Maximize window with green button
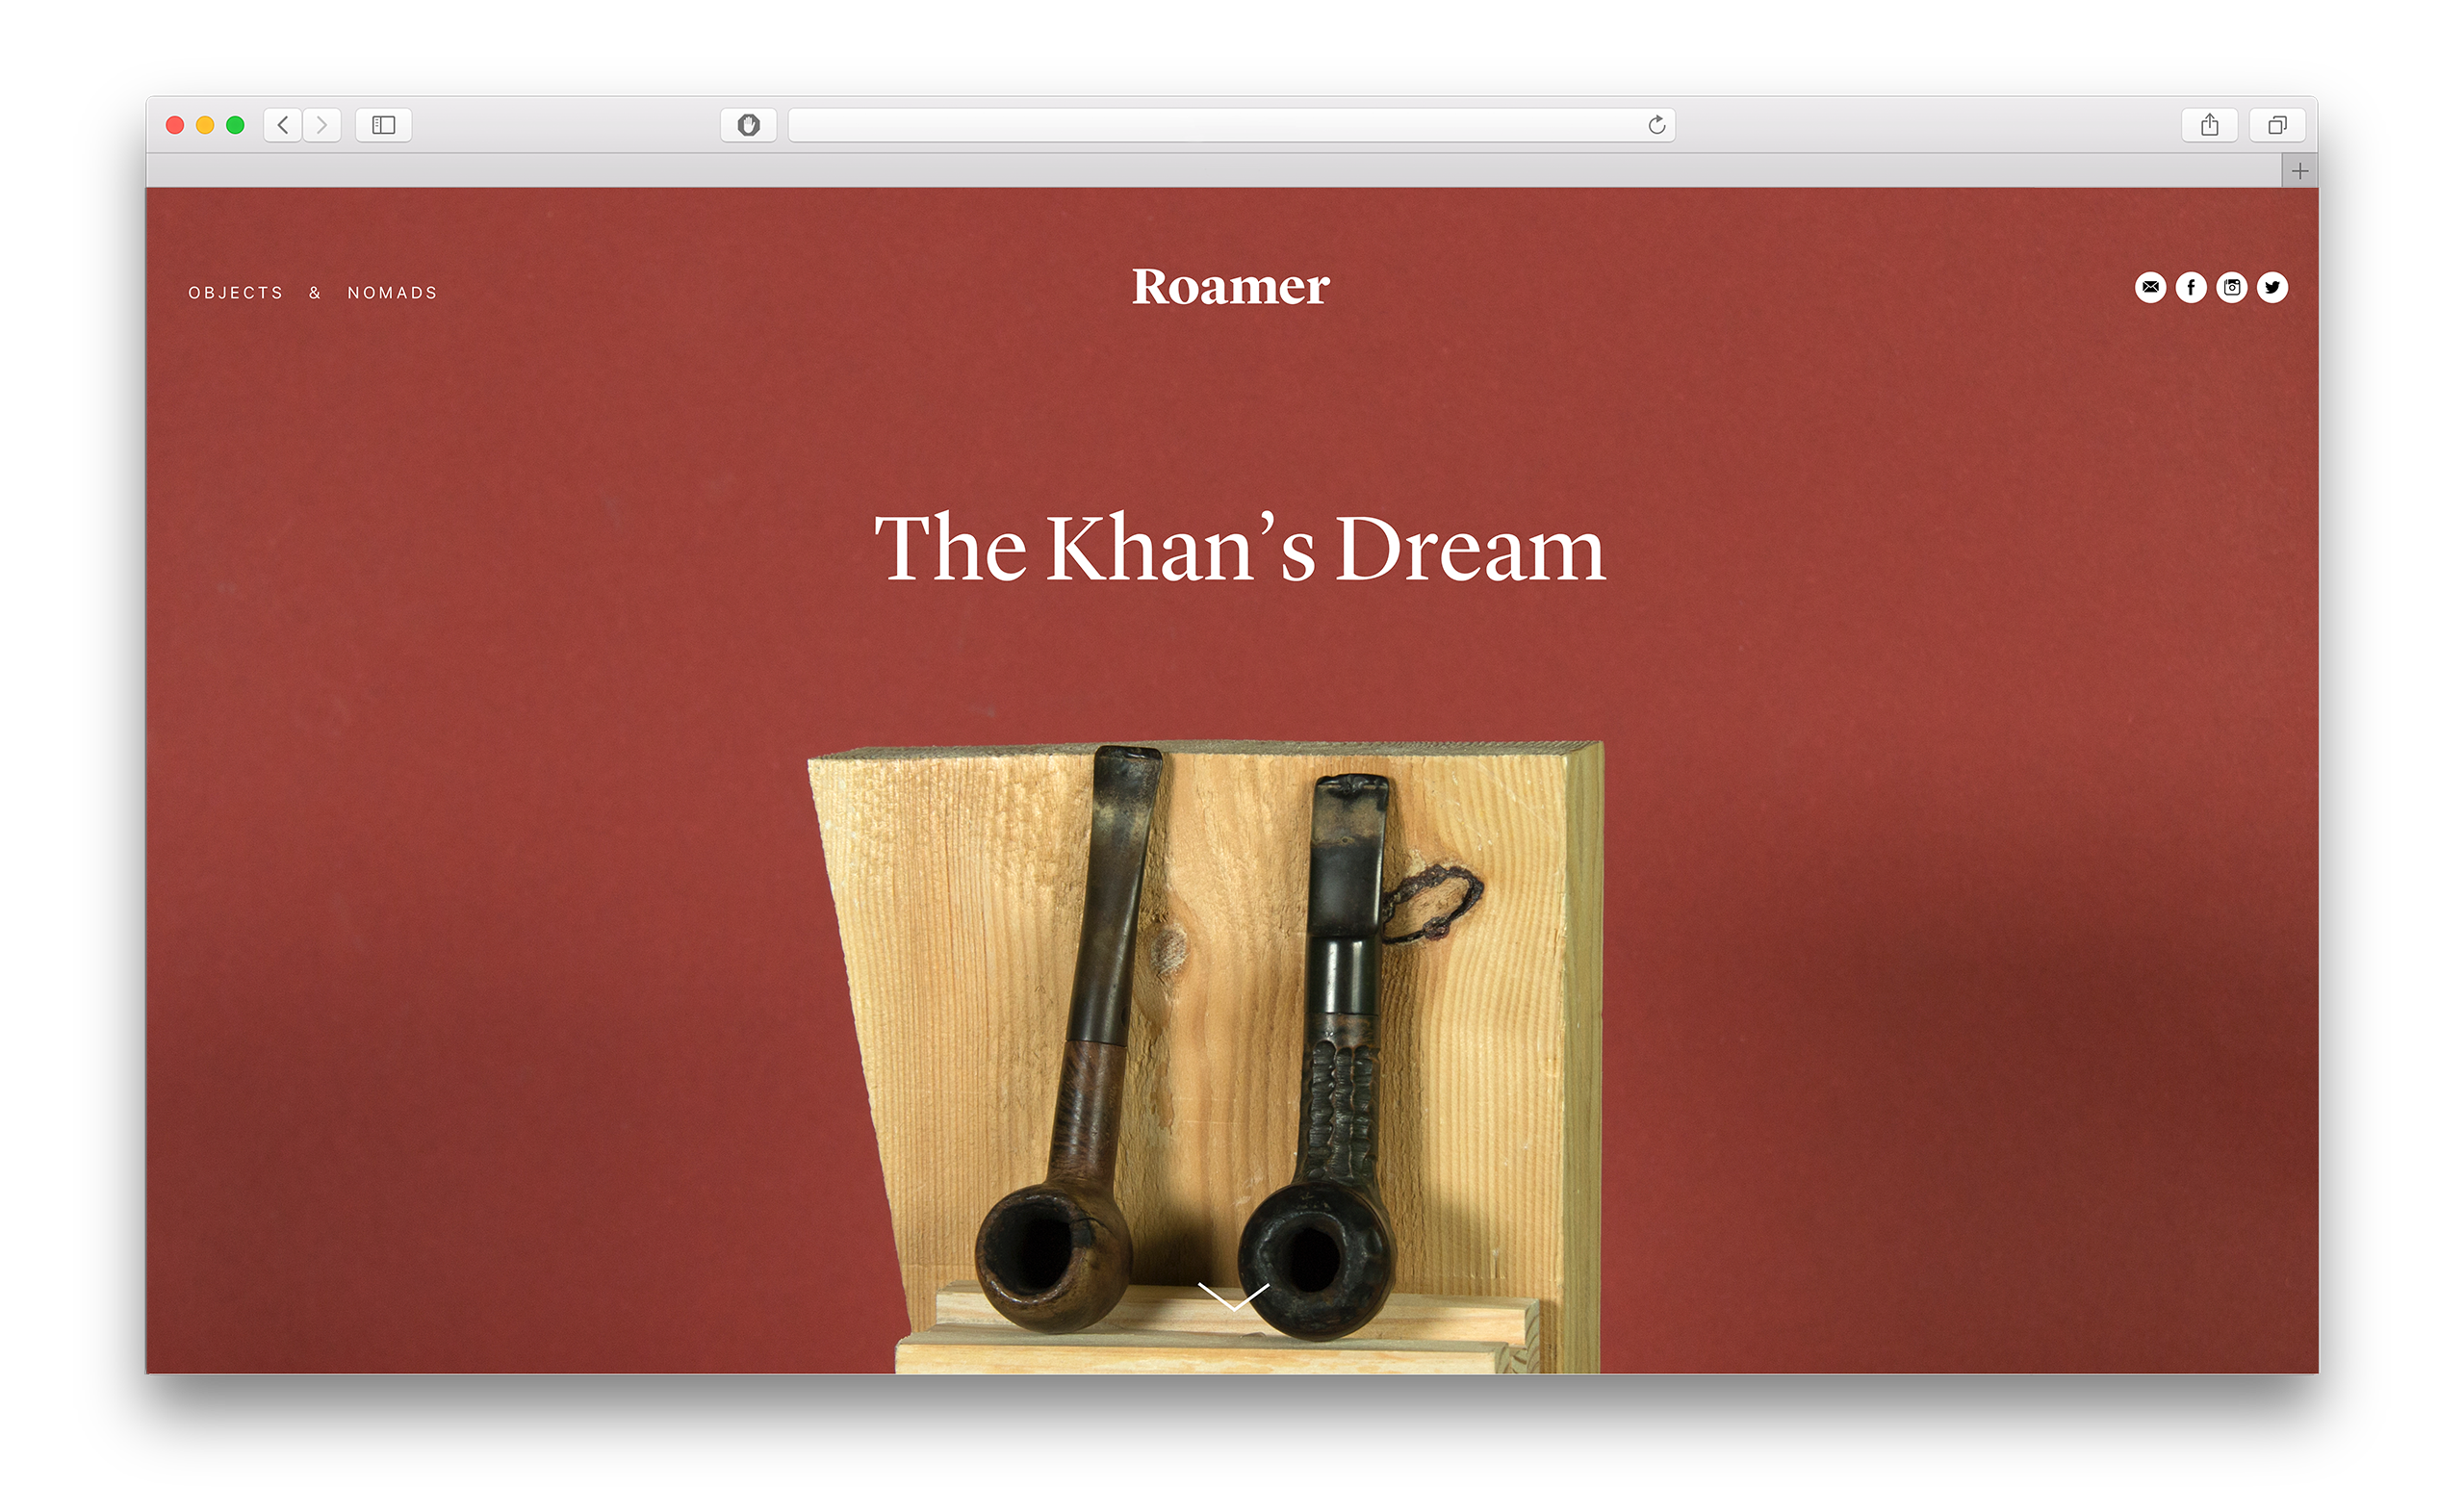This screenshot has width=2464, height=1489. click(x=235, y=125)
